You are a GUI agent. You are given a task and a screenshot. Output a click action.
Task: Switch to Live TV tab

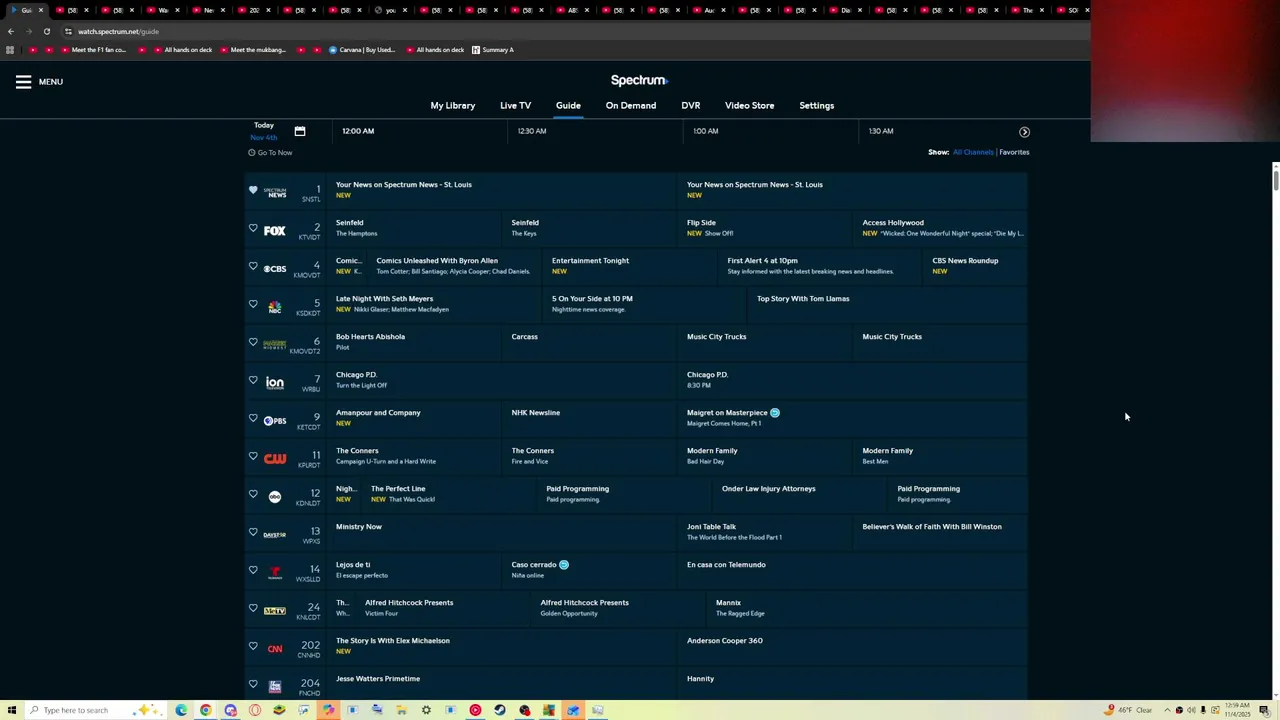pos(516,105)
